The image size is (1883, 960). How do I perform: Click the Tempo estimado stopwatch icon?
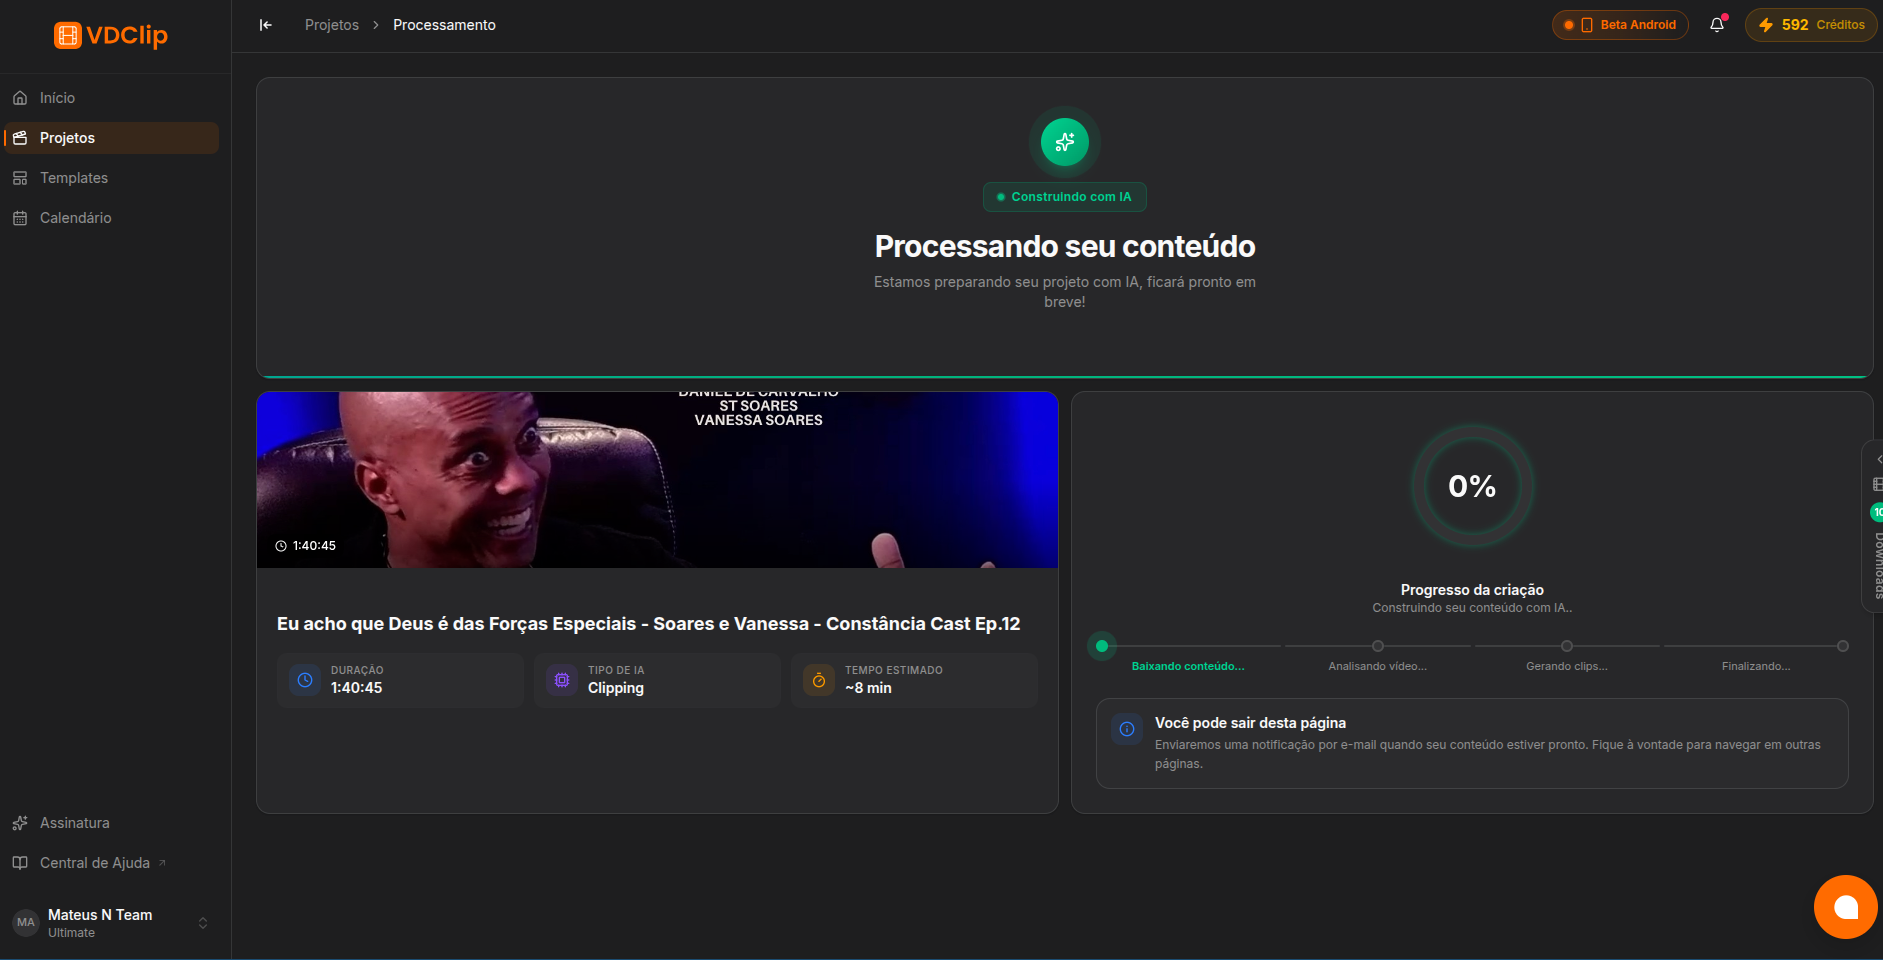(x=819, y=680)
